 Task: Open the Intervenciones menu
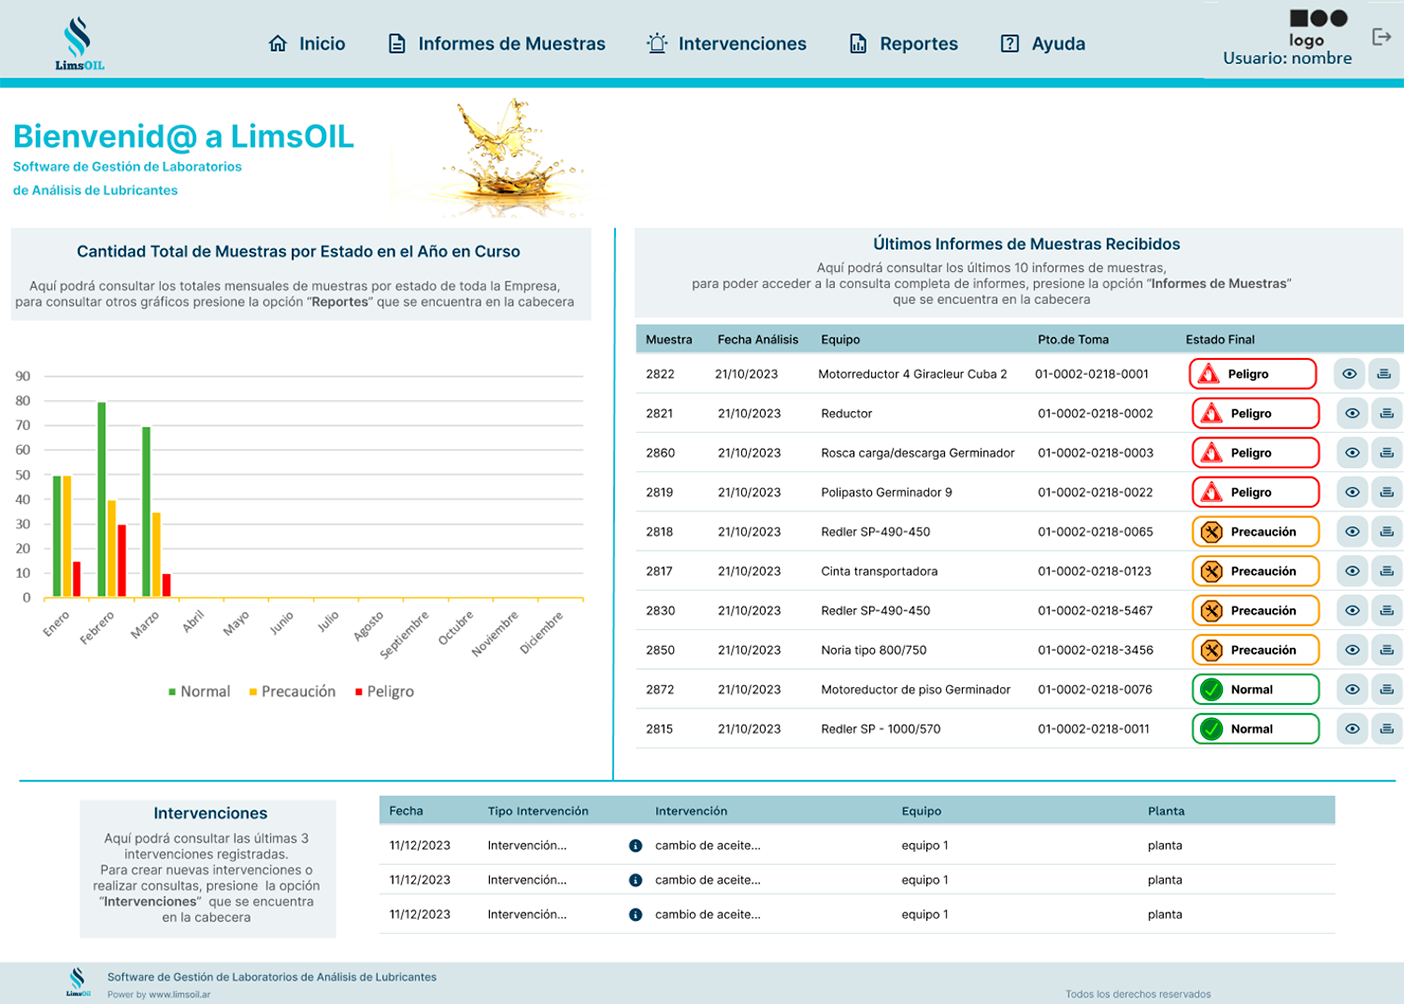(x=727, y=44)
